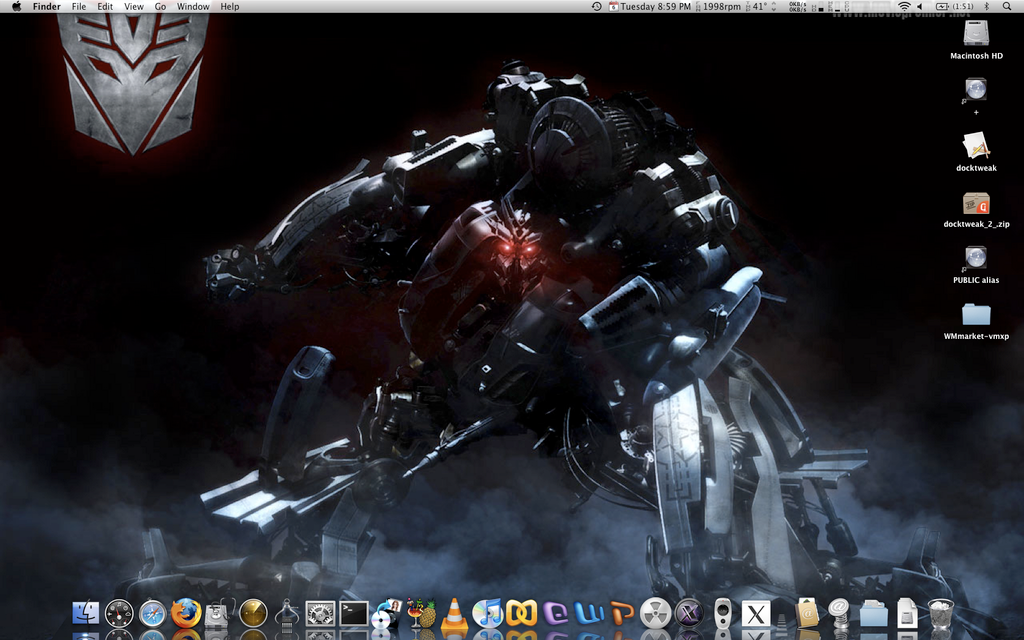1024x640 pixels.
Task: Open Spotlight search magnifier
Action: pos(1006,7)
